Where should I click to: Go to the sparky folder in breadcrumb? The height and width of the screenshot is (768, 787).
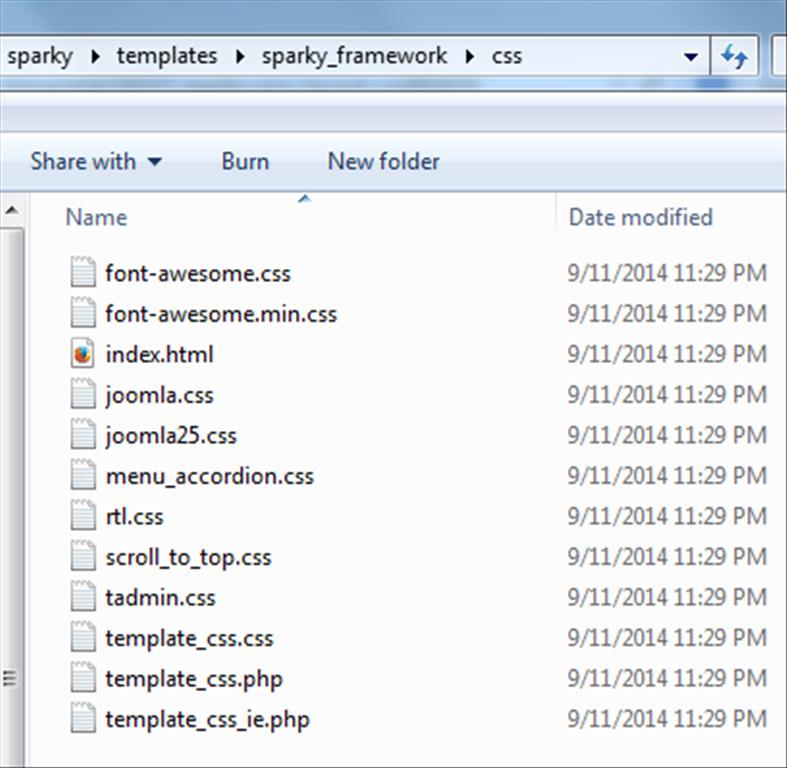(x=40, y=56)
